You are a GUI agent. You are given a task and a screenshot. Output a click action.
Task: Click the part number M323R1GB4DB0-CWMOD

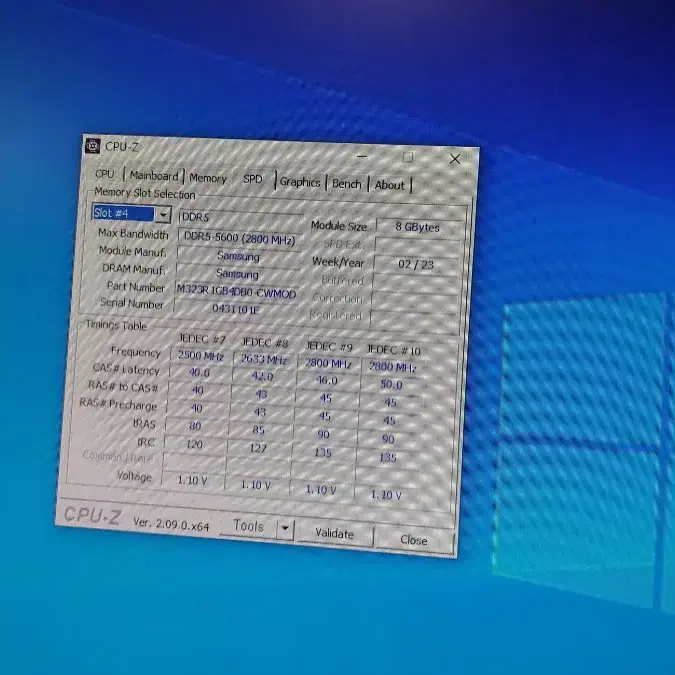click(x=236, y=291)
